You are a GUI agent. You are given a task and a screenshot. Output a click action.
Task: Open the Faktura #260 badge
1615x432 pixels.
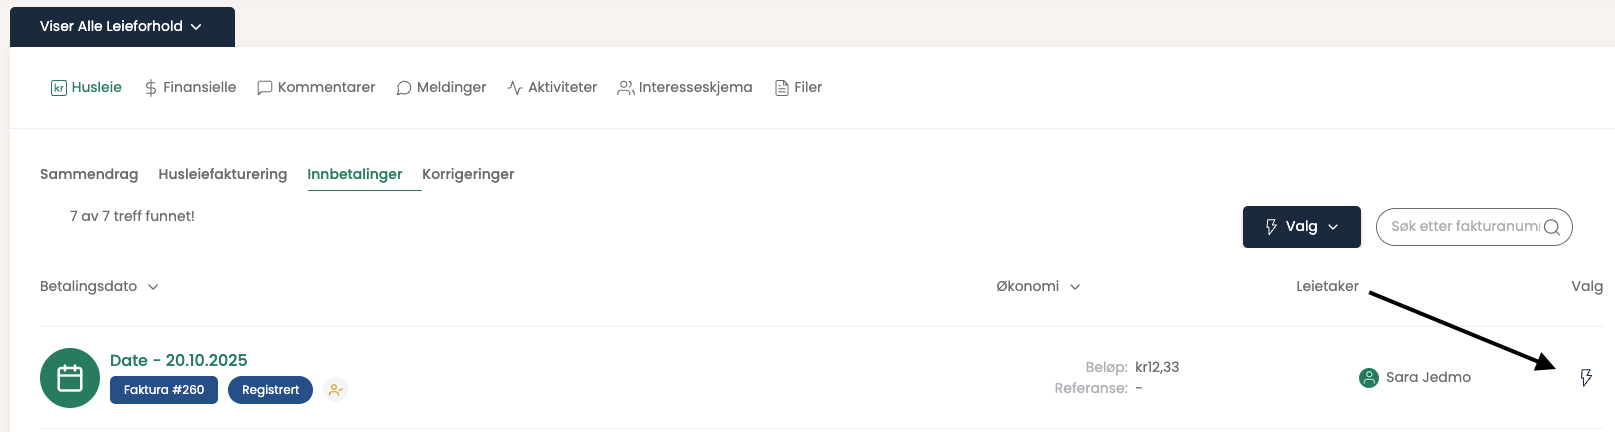164,390
